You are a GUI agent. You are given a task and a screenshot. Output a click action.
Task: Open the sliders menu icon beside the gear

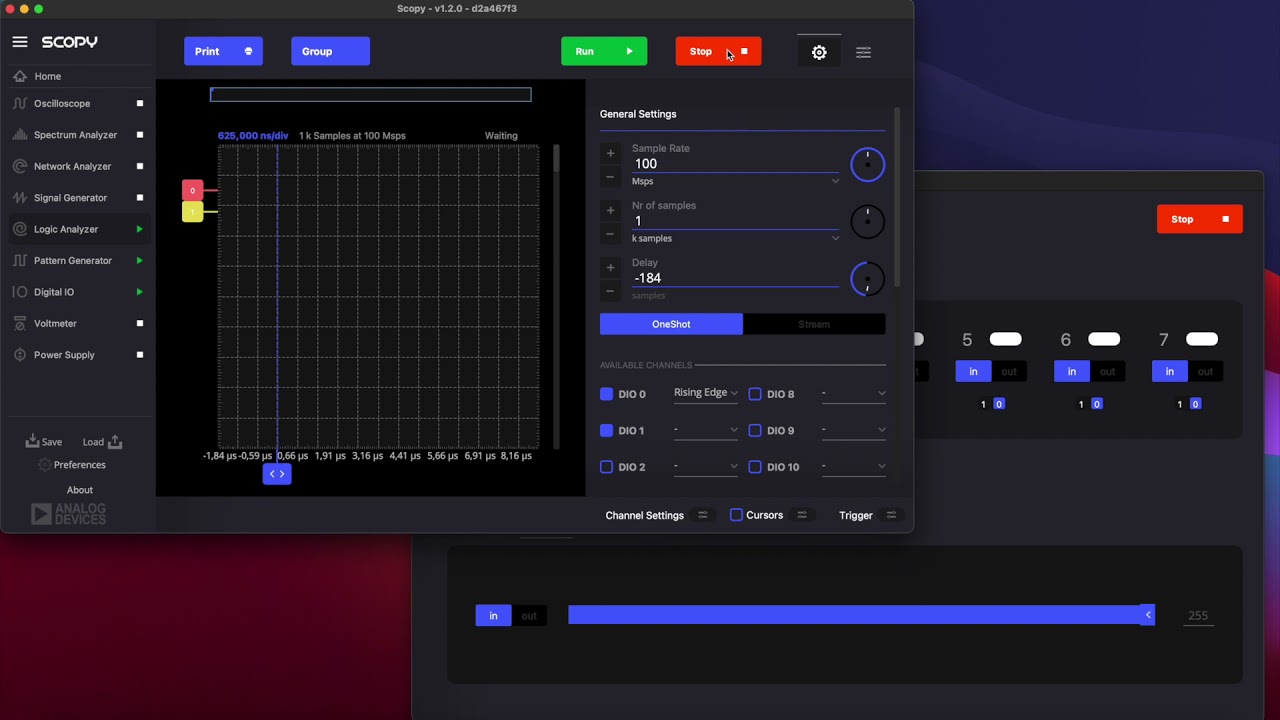(864, 52)
